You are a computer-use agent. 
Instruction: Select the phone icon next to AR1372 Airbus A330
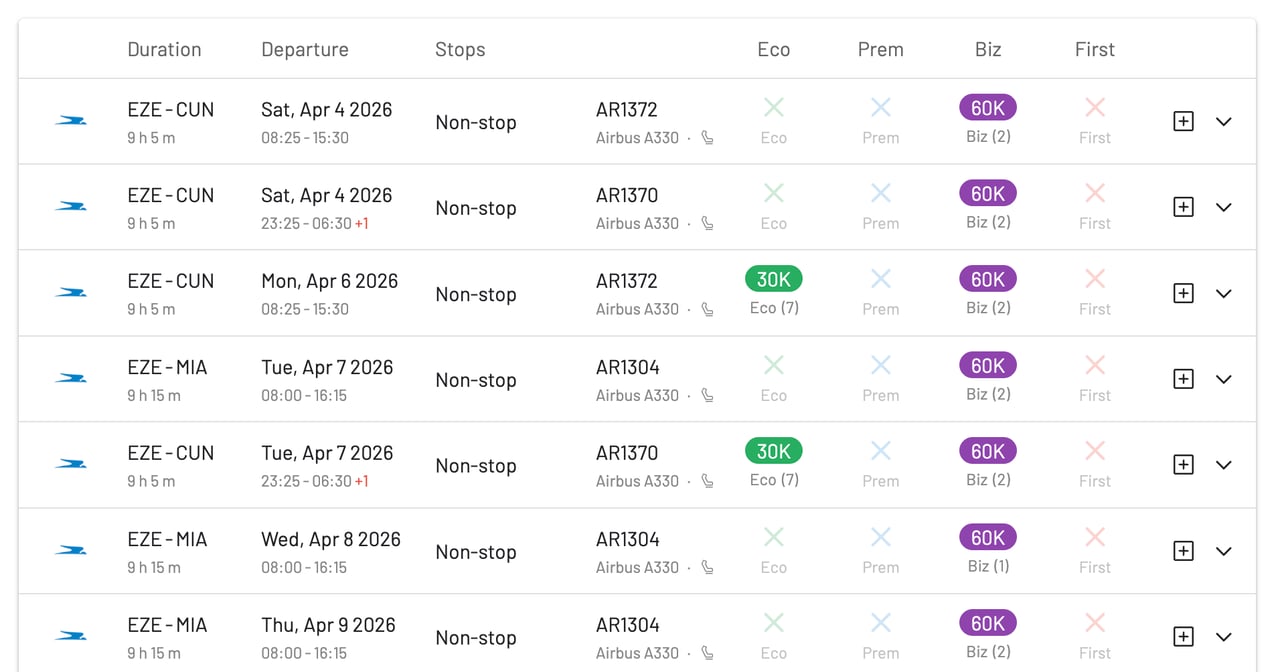tap(707, 138)
